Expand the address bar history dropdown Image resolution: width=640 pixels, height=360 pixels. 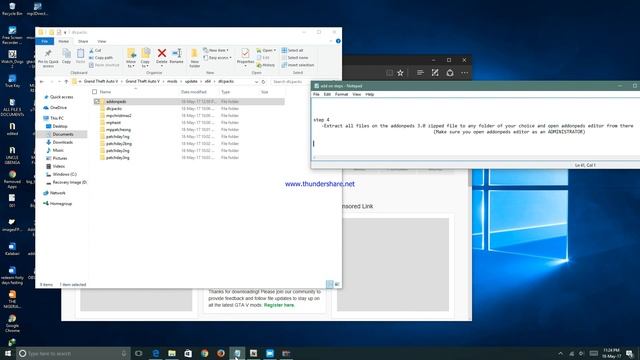point(256,82)
